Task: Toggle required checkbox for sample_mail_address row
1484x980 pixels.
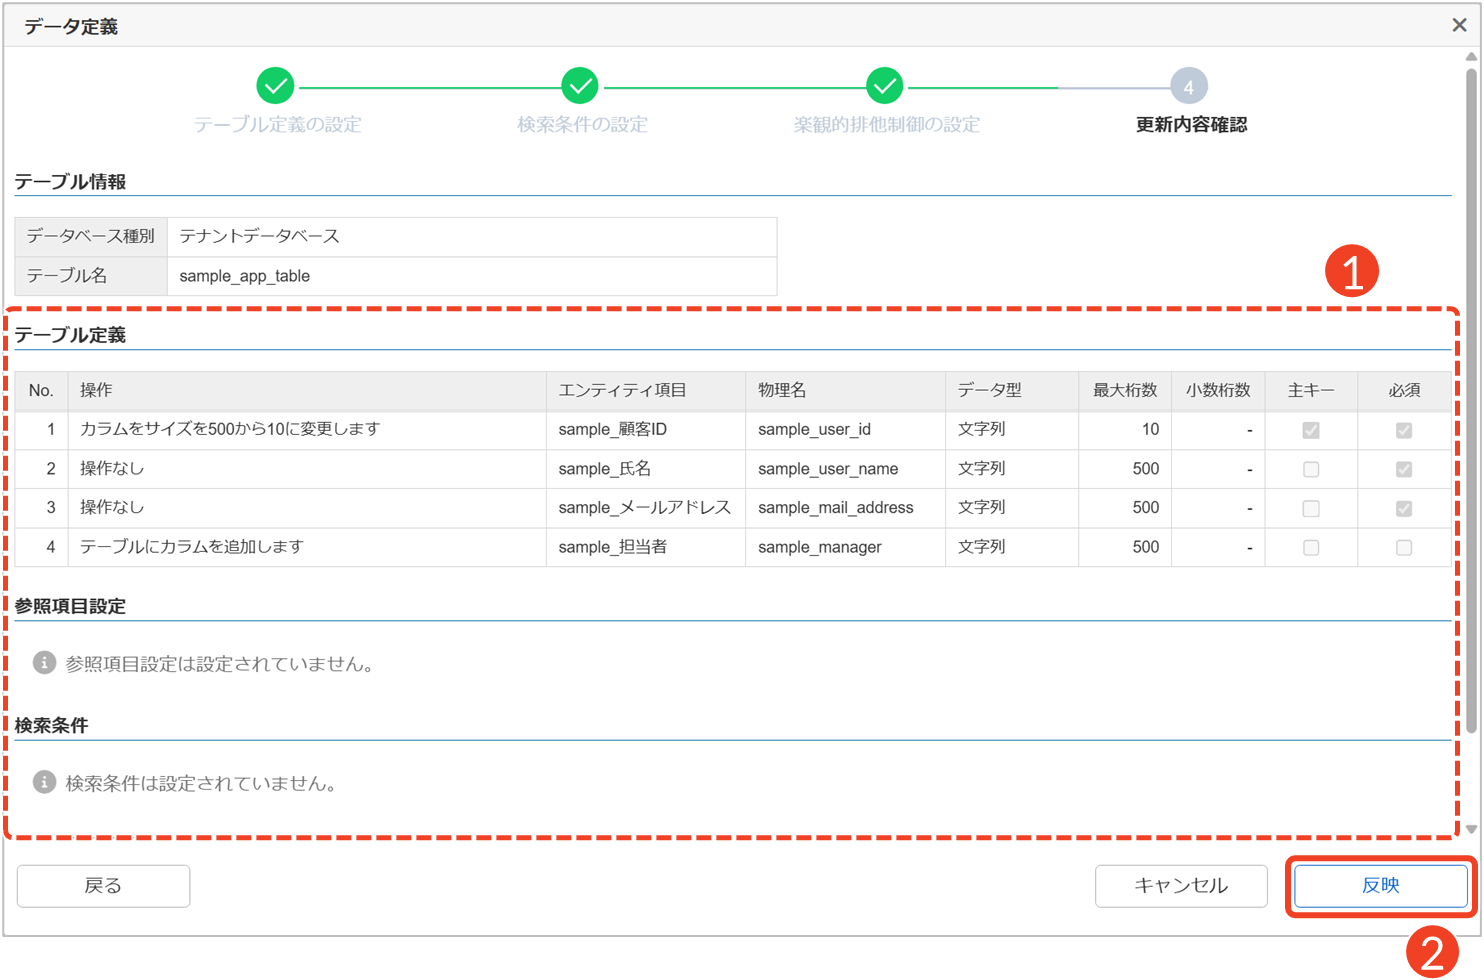Action: 1404,508
